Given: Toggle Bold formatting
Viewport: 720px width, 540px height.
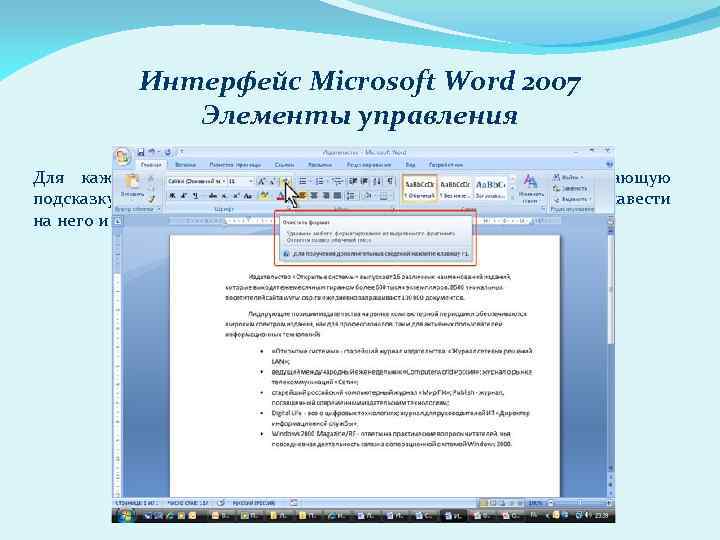Looking at the screenshot, I should [173, 196].
